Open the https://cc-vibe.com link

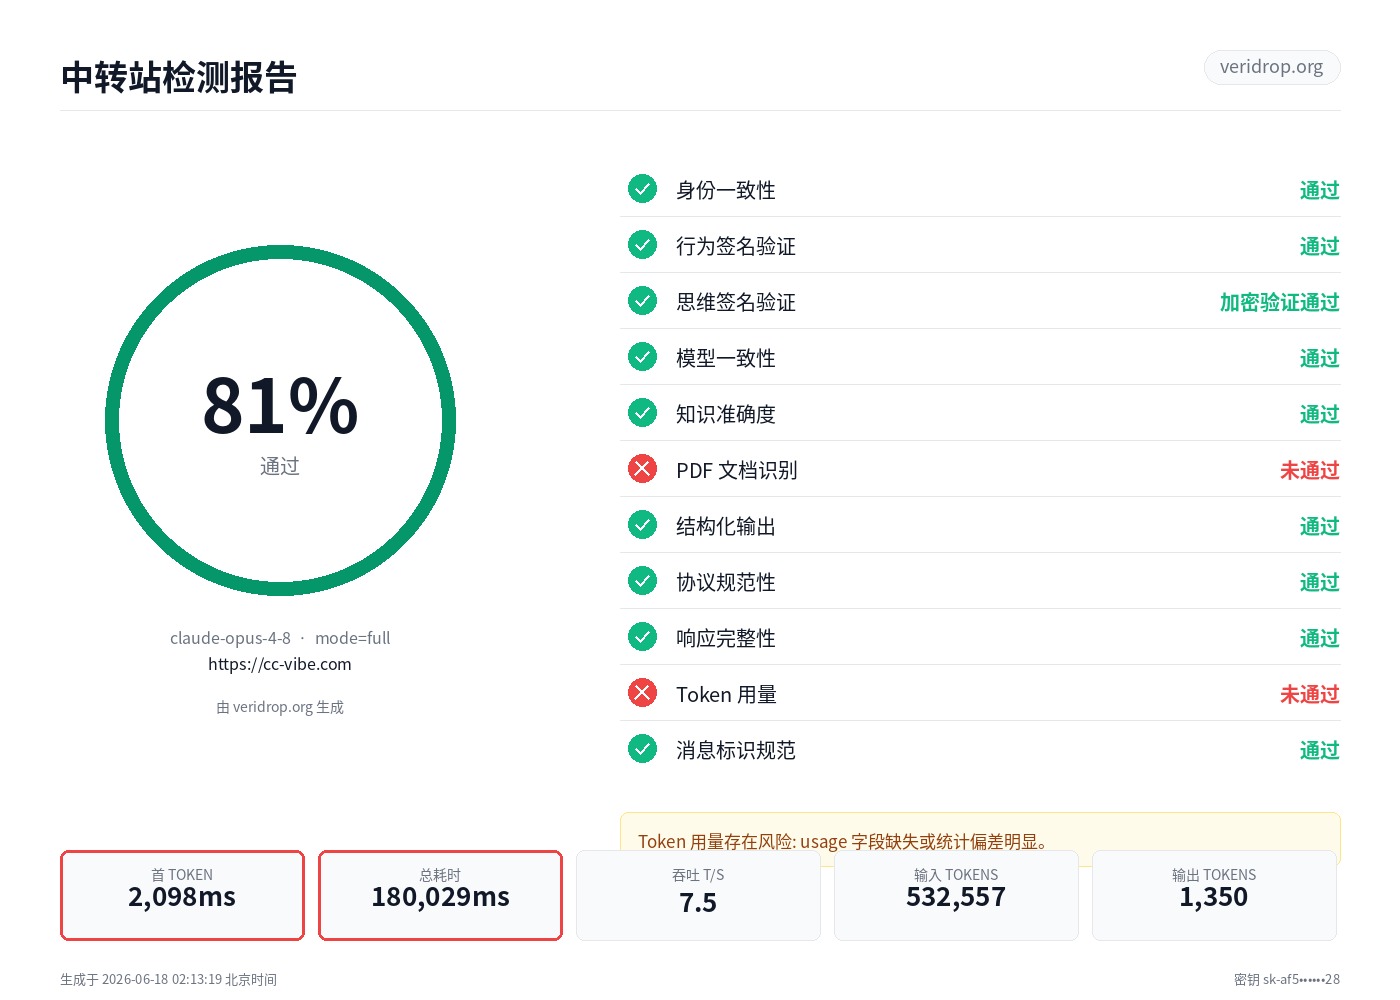(280, 664)
